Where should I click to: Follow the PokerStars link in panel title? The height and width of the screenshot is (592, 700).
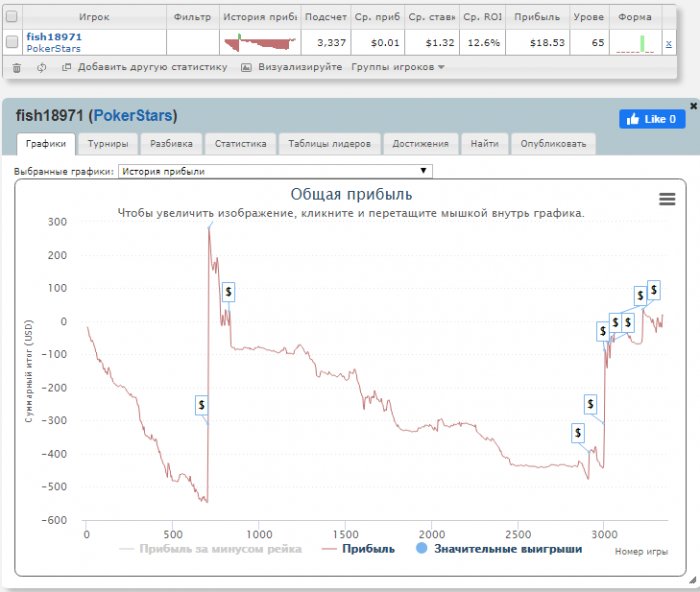point(133,116)
